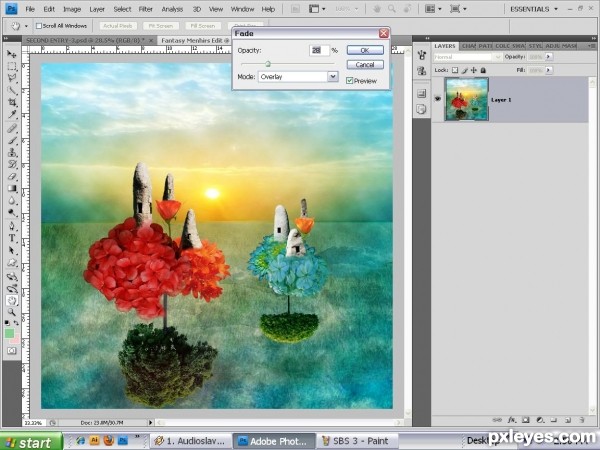This screenshot has width=600, height=450.
Task: Enable Scroll All Windows checkbox
Action: pos(39,26)
